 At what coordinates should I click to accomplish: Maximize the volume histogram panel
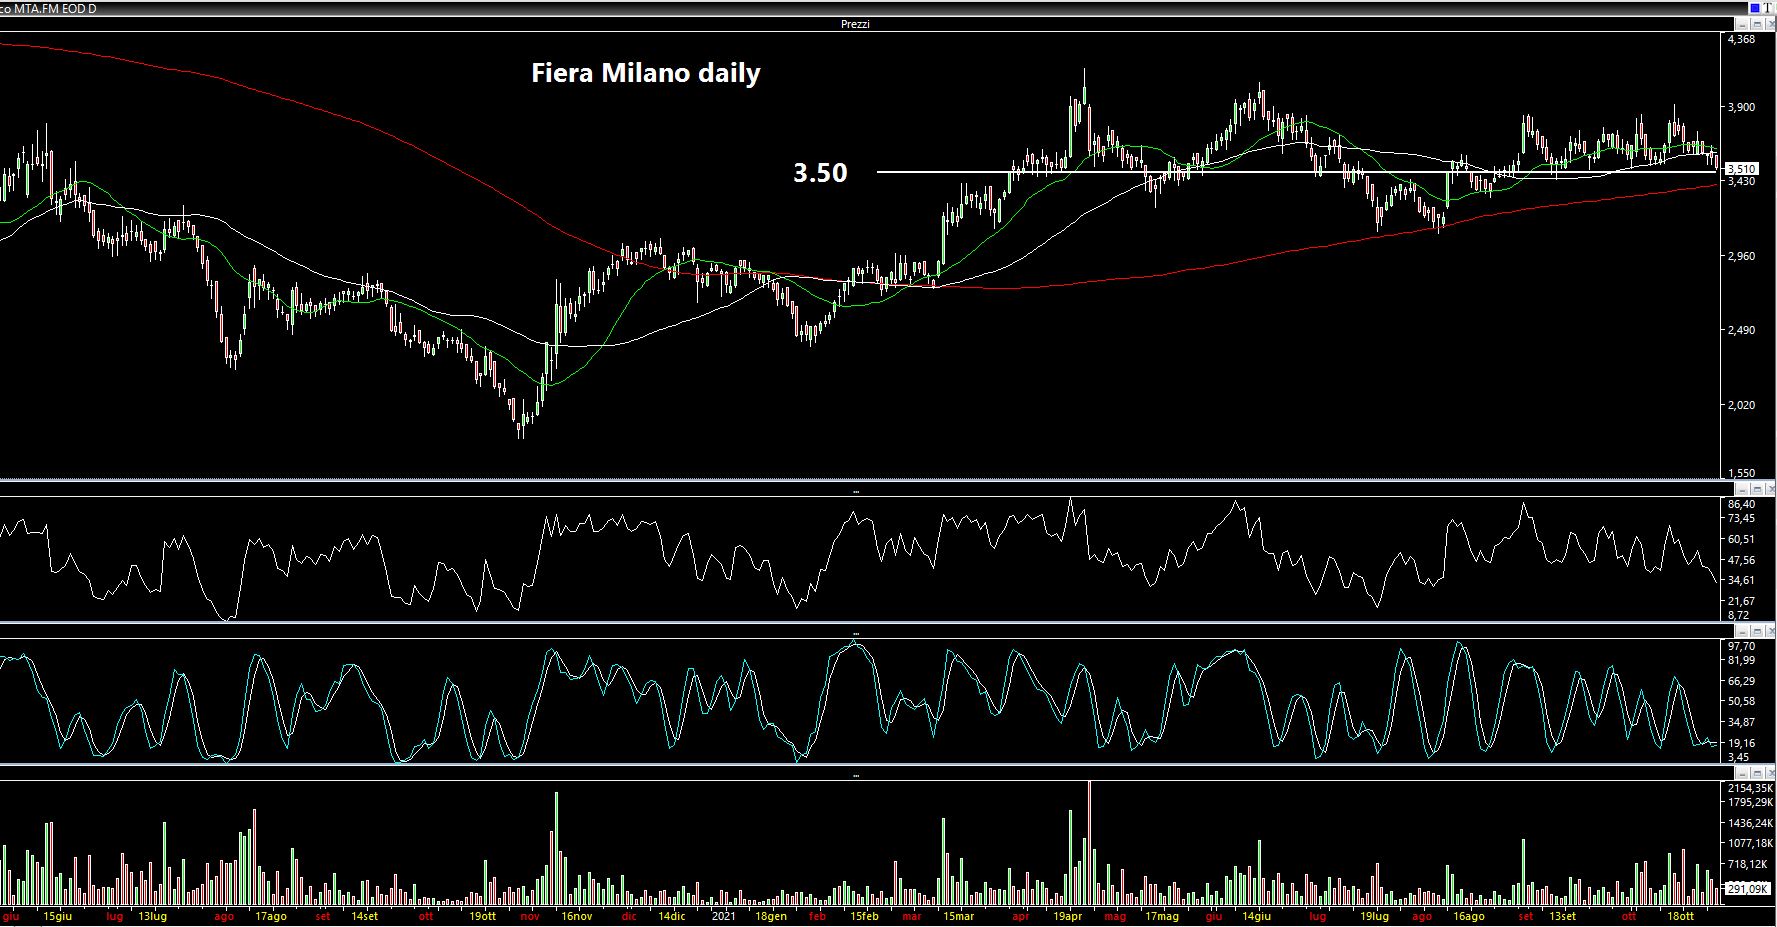pyautogui.click(x=1755, y=774)
